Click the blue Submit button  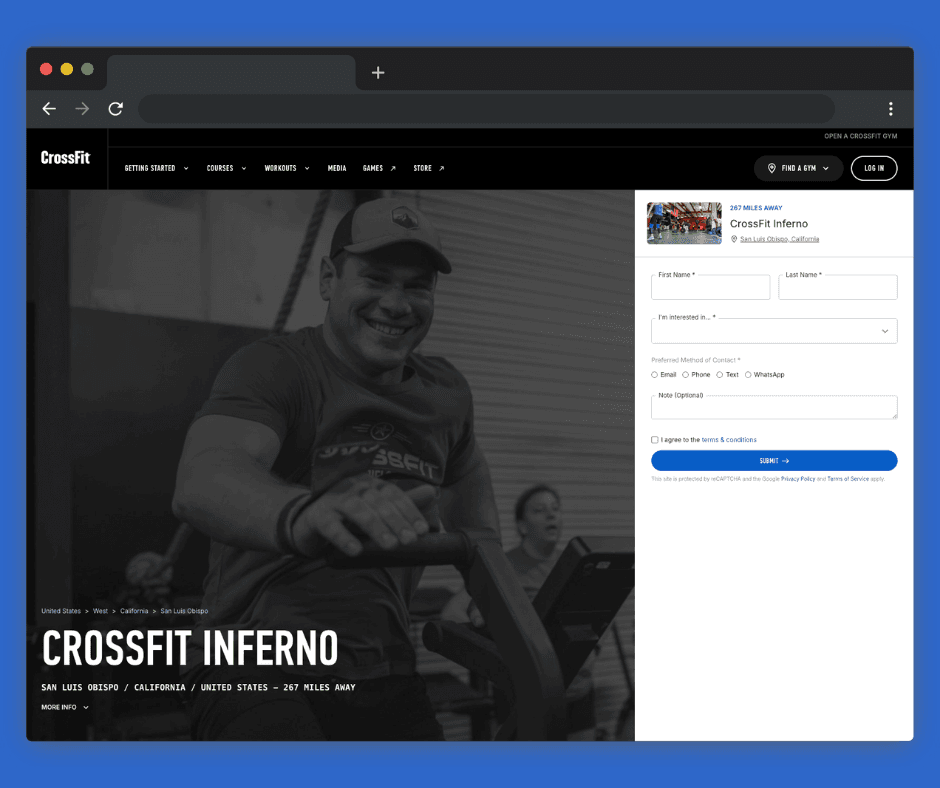pos(774,461)
